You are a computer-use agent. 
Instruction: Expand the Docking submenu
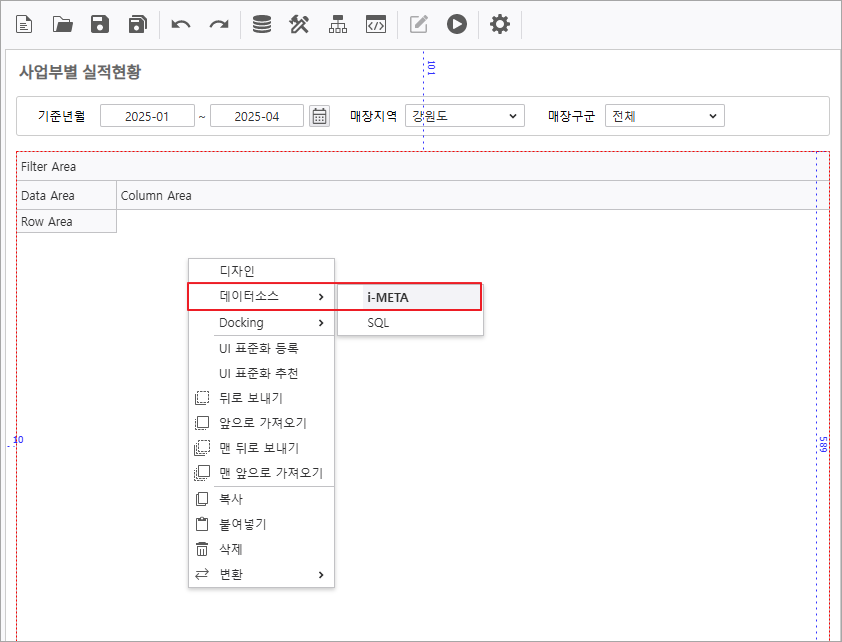point(261,323)
